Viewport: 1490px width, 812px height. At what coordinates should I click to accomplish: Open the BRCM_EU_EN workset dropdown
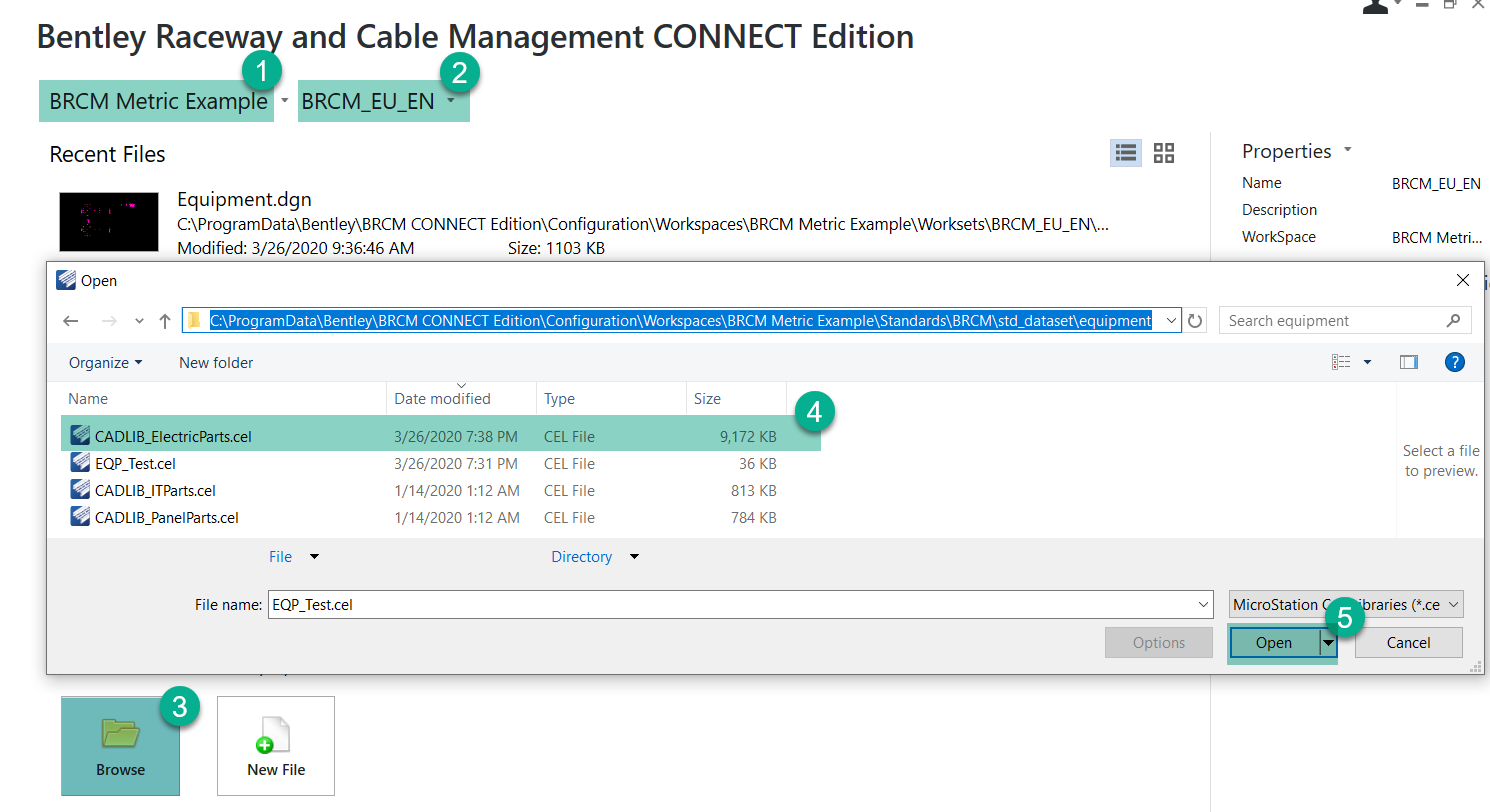(x=452, y=101)
